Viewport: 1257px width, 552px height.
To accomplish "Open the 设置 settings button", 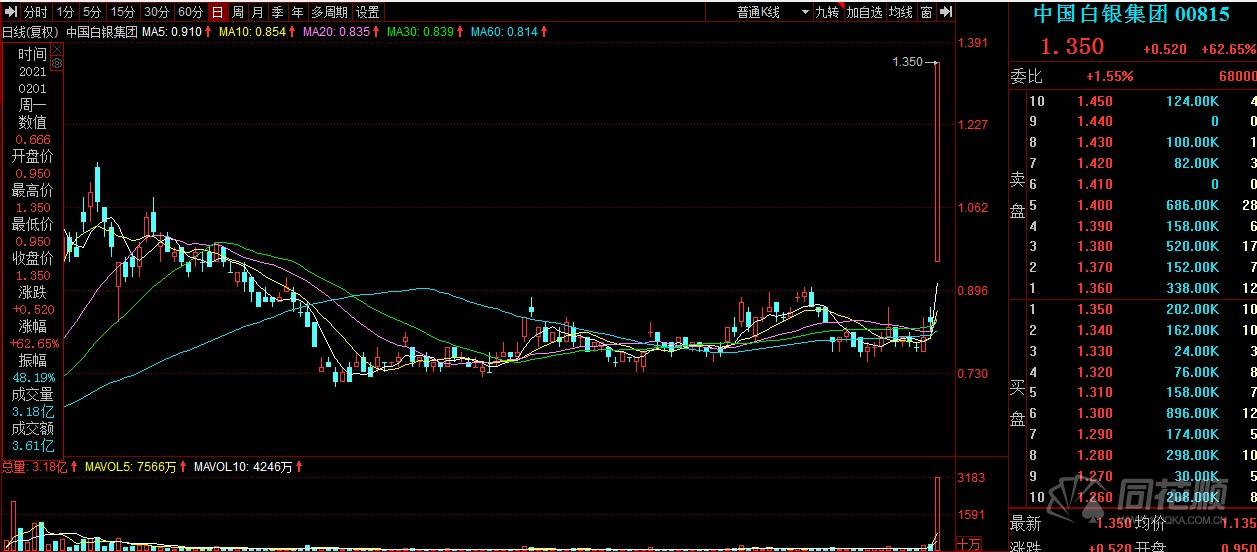I will click(x=367, y=12).
